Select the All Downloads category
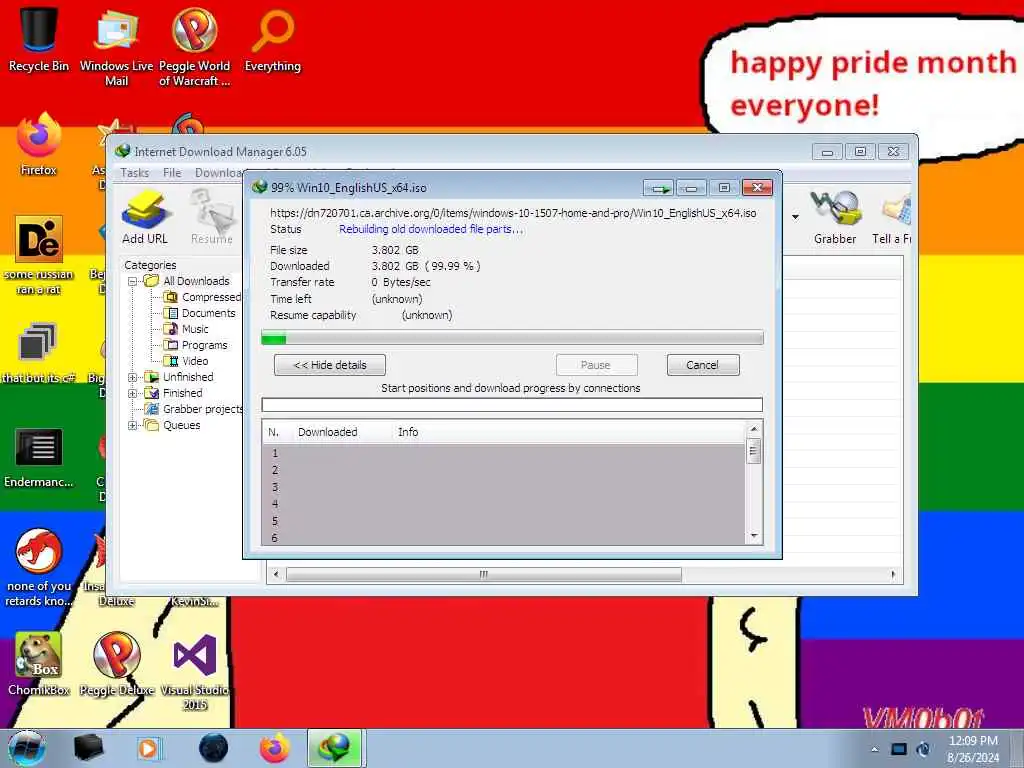Screen dimensions: 1024x768 196,281
